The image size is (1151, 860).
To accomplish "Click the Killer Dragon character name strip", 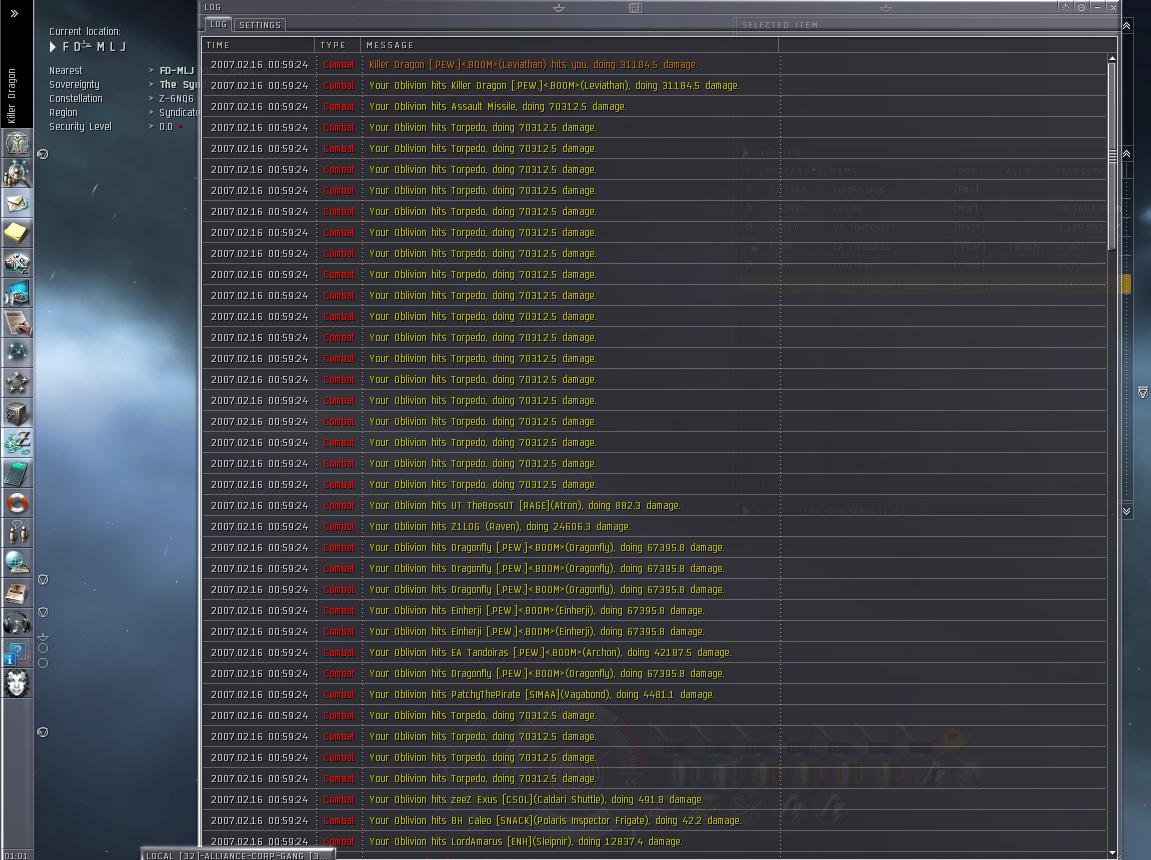I will (11, 95).
